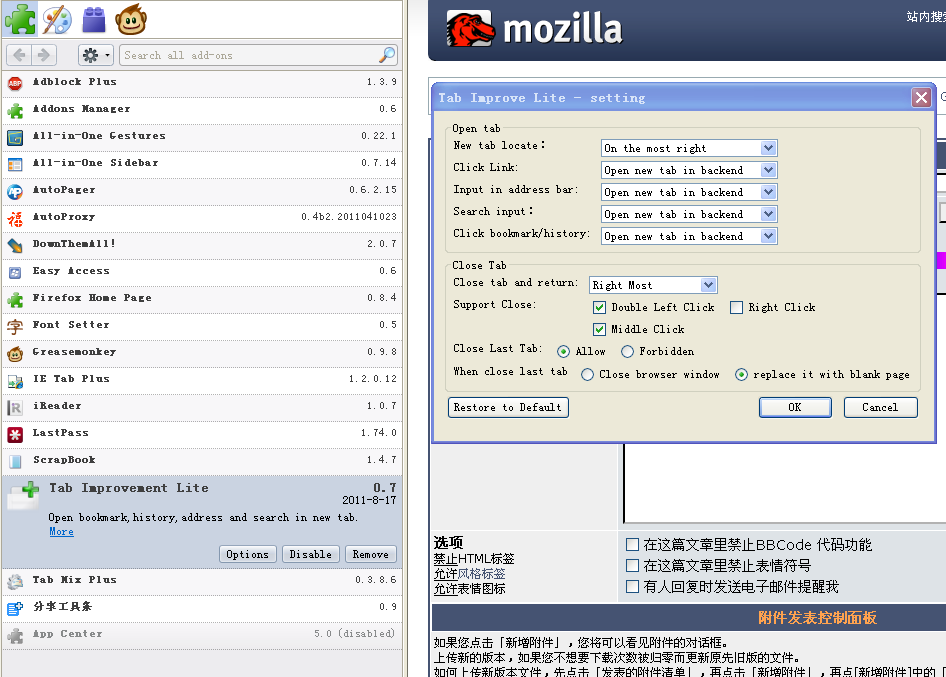Remove the Tab Improvement Lite extension
The width and height of the screenshot is (946, 677).
370,554
